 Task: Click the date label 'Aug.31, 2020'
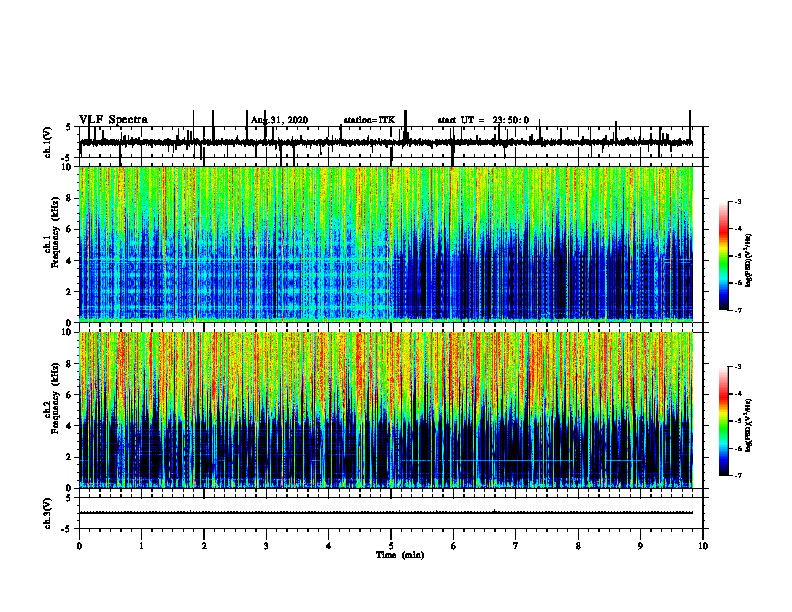279,120
